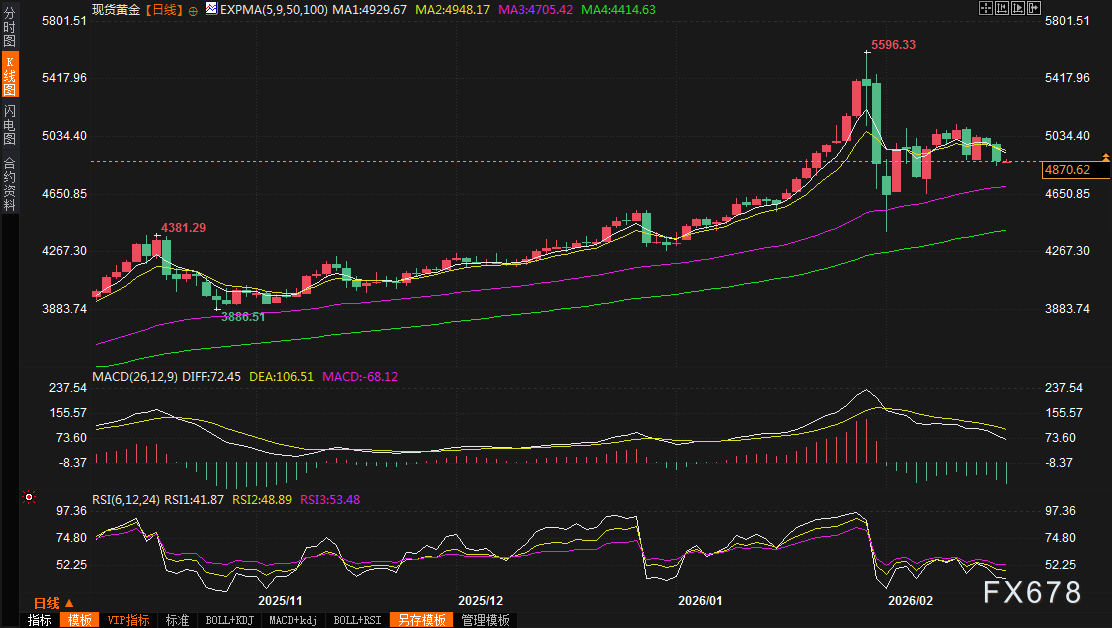This screenshot has width=1112, height=628.
Task: Click the orange price alert arrow icon
Action: click(x=1105, y=158)
